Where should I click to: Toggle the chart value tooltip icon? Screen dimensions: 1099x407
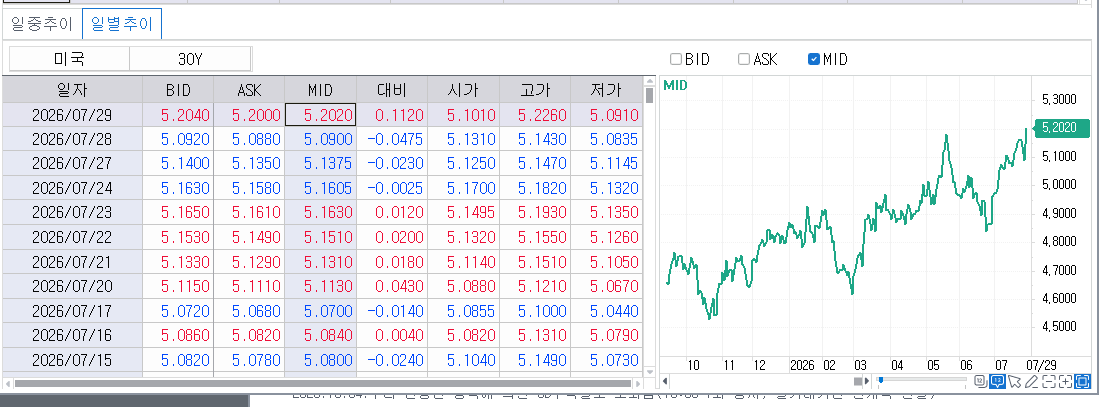[x=997, y=381]
